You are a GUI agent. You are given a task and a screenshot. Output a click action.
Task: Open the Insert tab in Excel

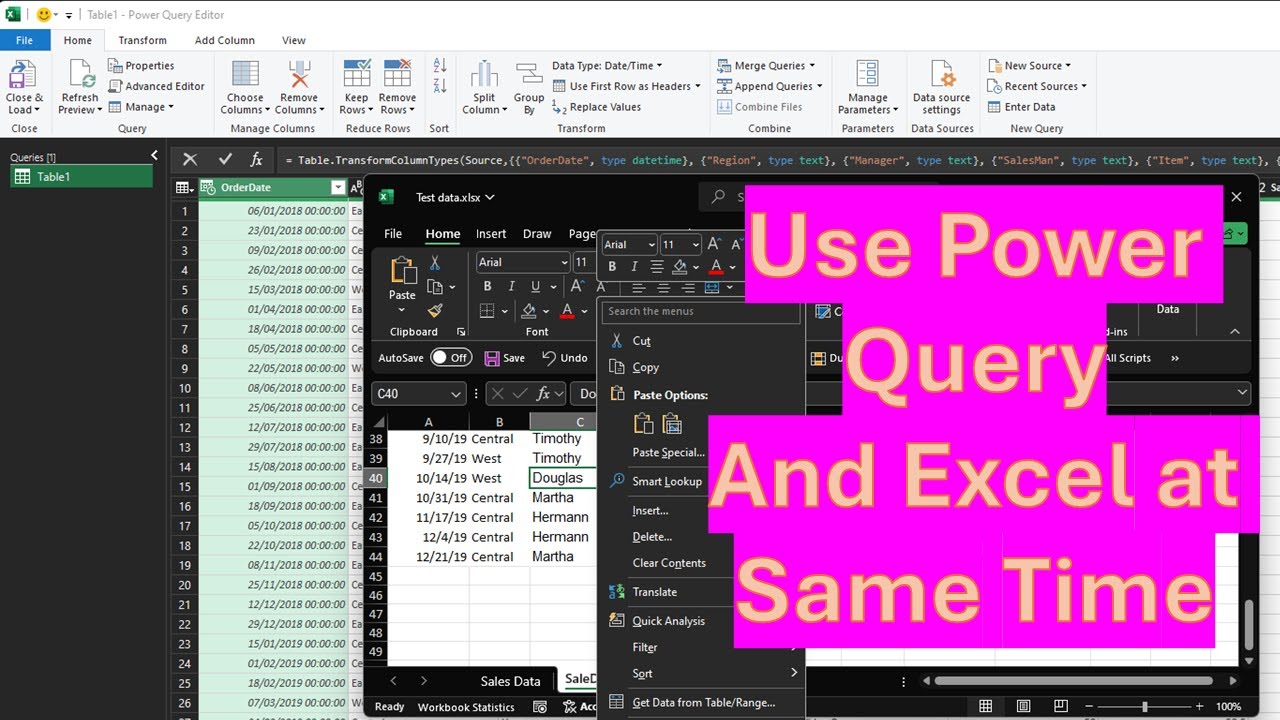pos(491,234)
